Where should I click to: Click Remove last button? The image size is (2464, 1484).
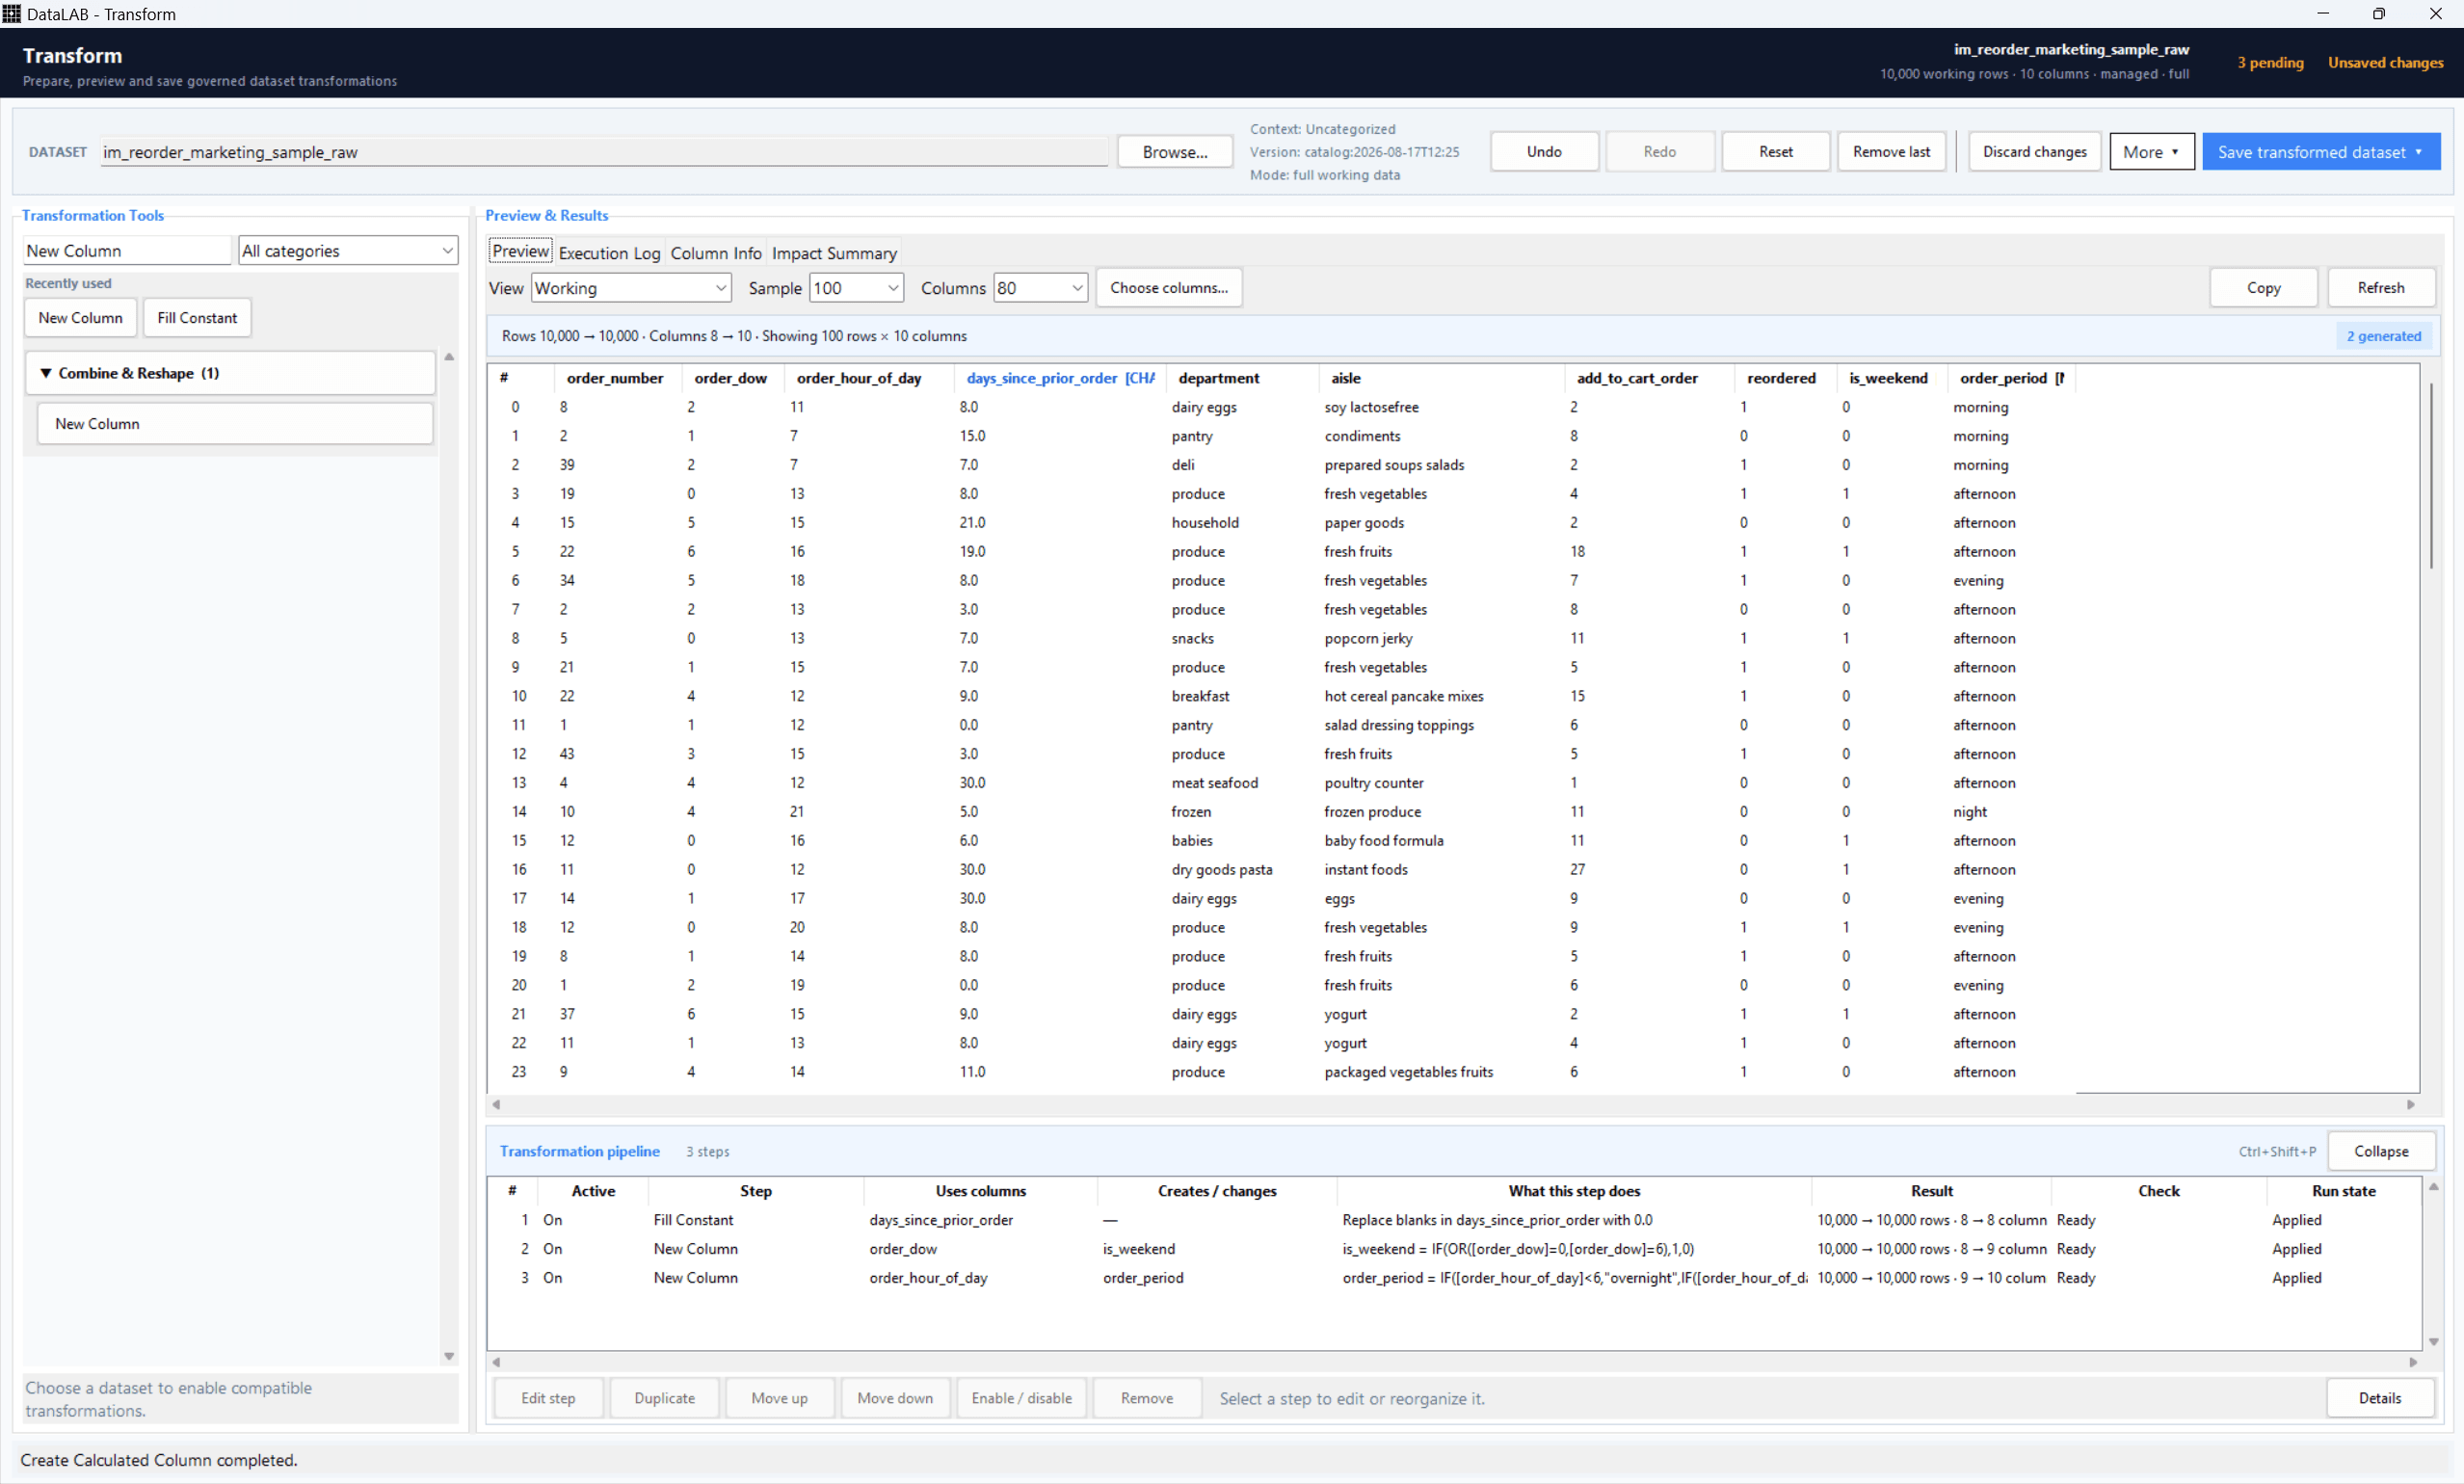click(1891, 152)
